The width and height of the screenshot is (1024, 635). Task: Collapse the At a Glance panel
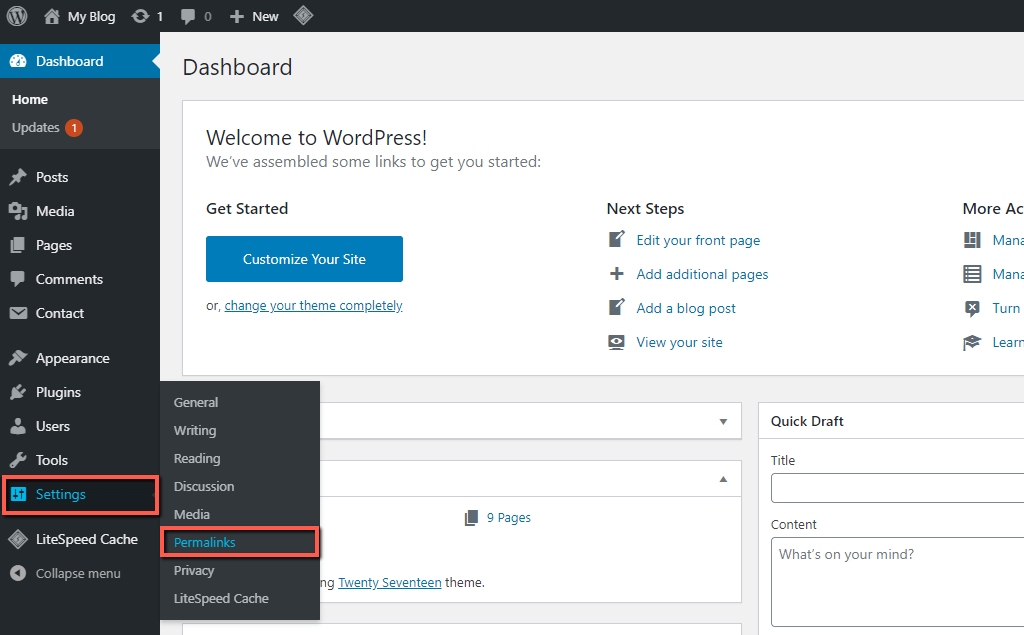[x=723, y=479]
